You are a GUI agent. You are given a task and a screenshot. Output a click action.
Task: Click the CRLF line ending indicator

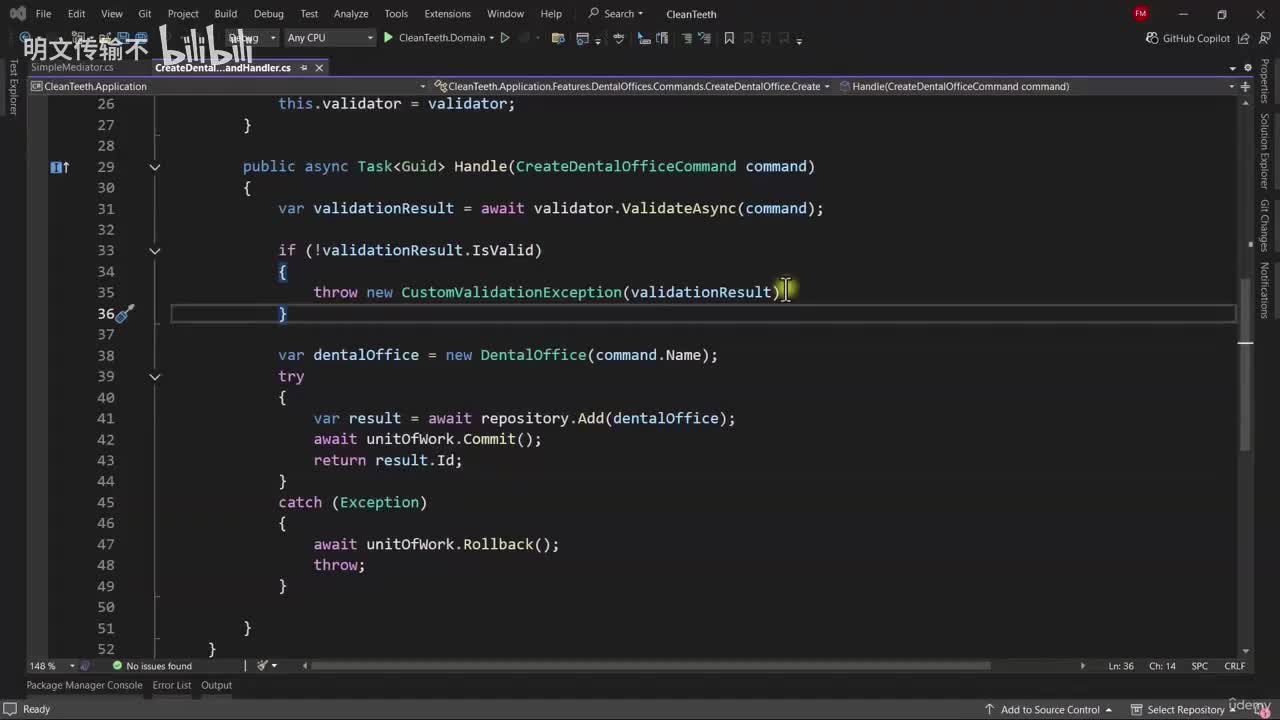click(x=1235, y=666)
